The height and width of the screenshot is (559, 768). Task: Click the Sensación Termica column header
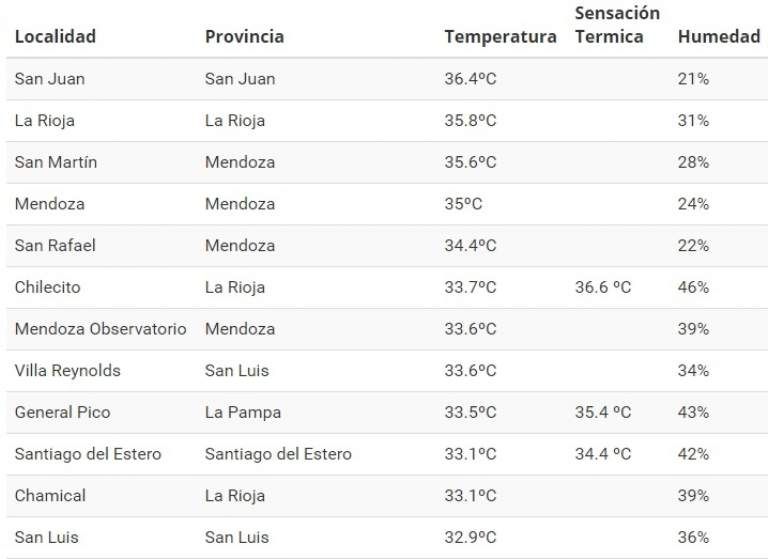[617, 25]
